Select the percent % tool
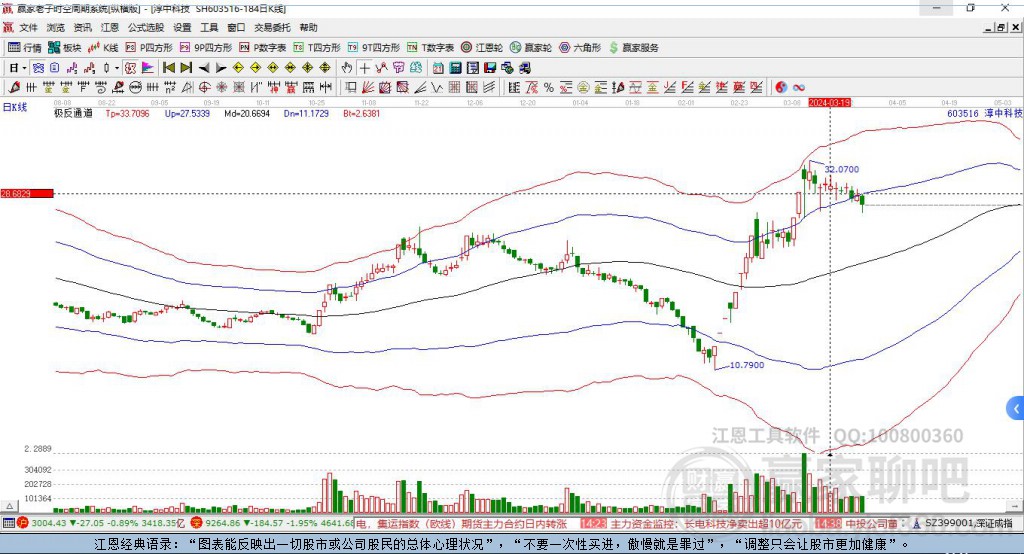This screenshot has height=554, width=1024. (549, 87)
